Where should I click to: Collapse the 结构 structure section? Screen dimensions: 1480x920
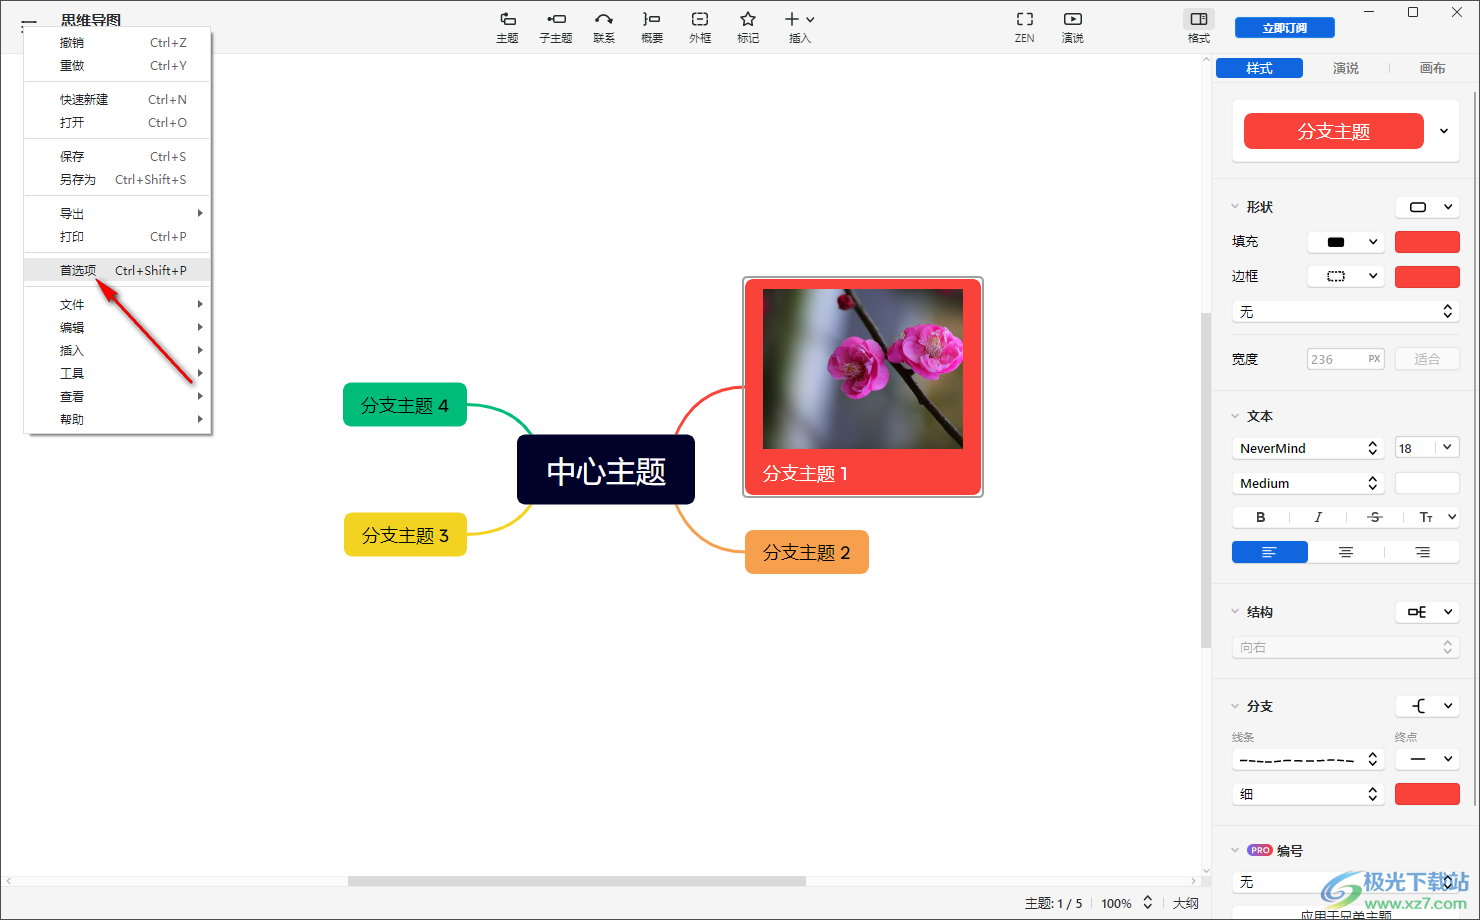pyautogui.click(x=1235, y=612)
